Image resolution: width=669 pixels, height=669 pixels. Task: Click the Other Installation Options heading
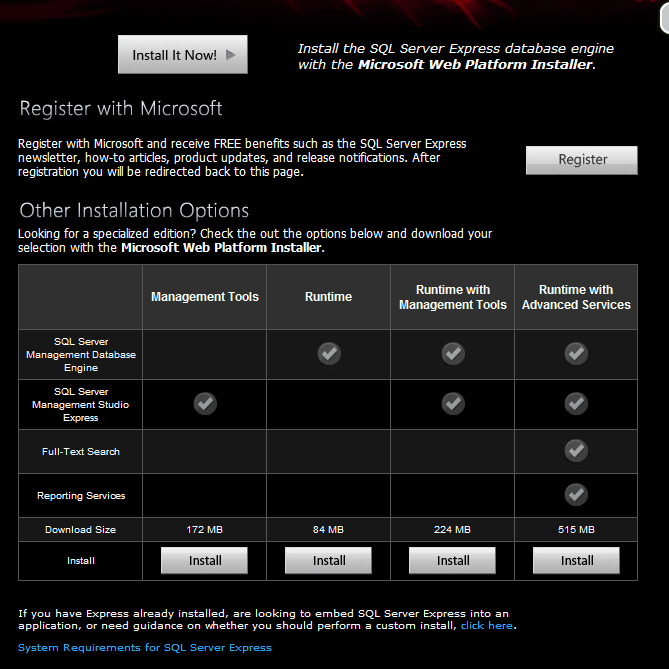[x=134, y=210]
